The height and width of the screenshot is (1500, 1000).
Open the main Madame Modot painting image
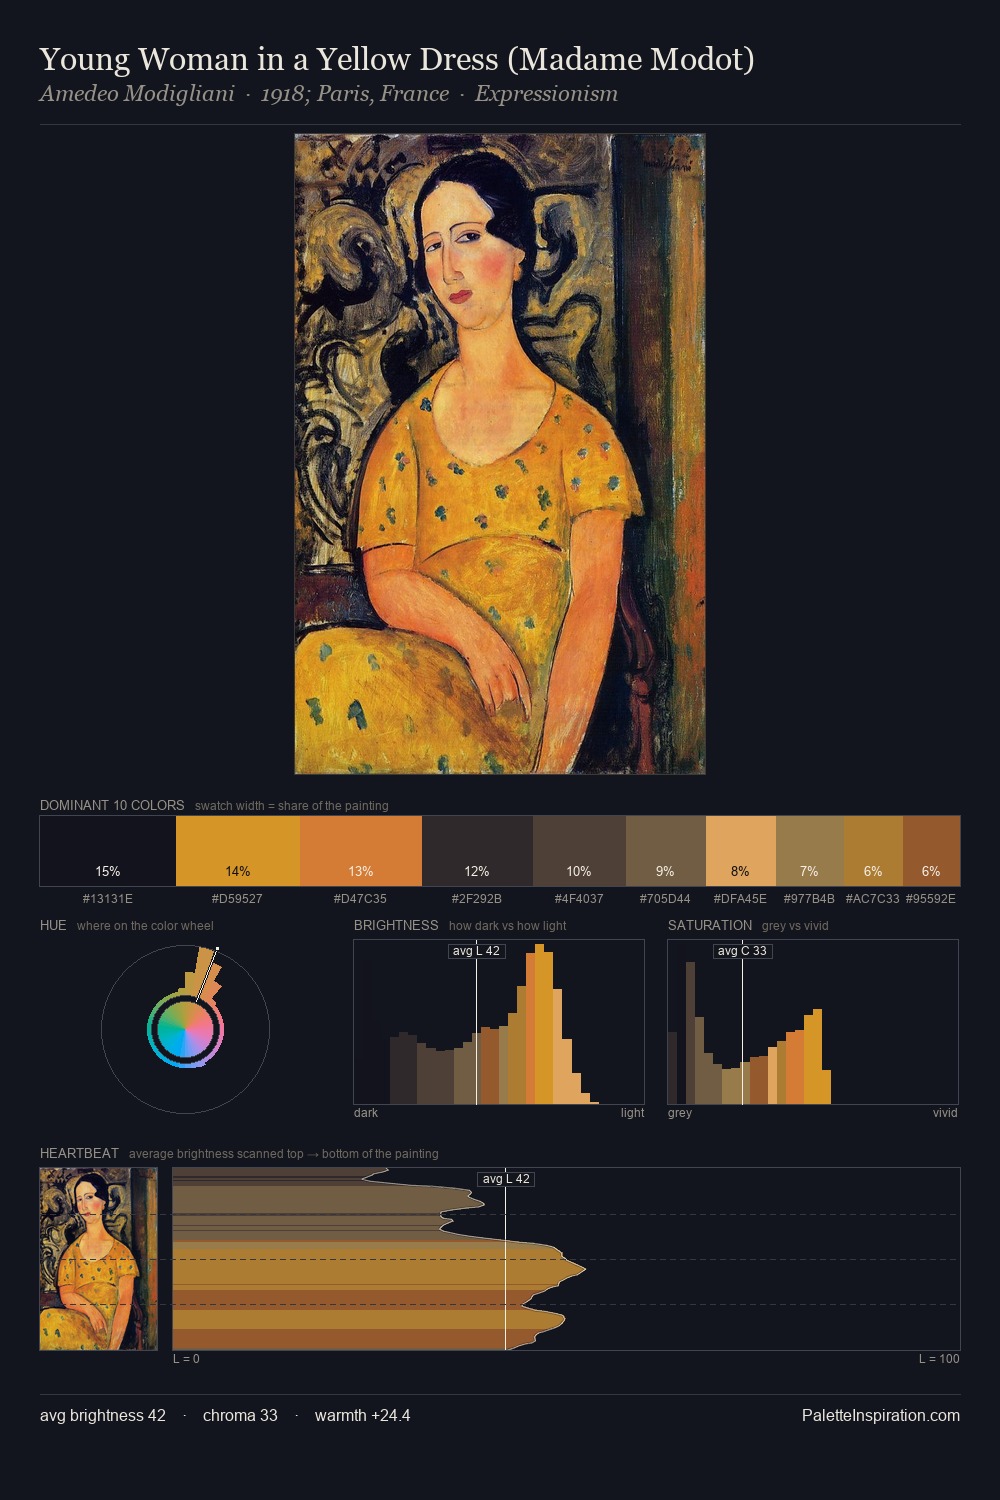500,454
